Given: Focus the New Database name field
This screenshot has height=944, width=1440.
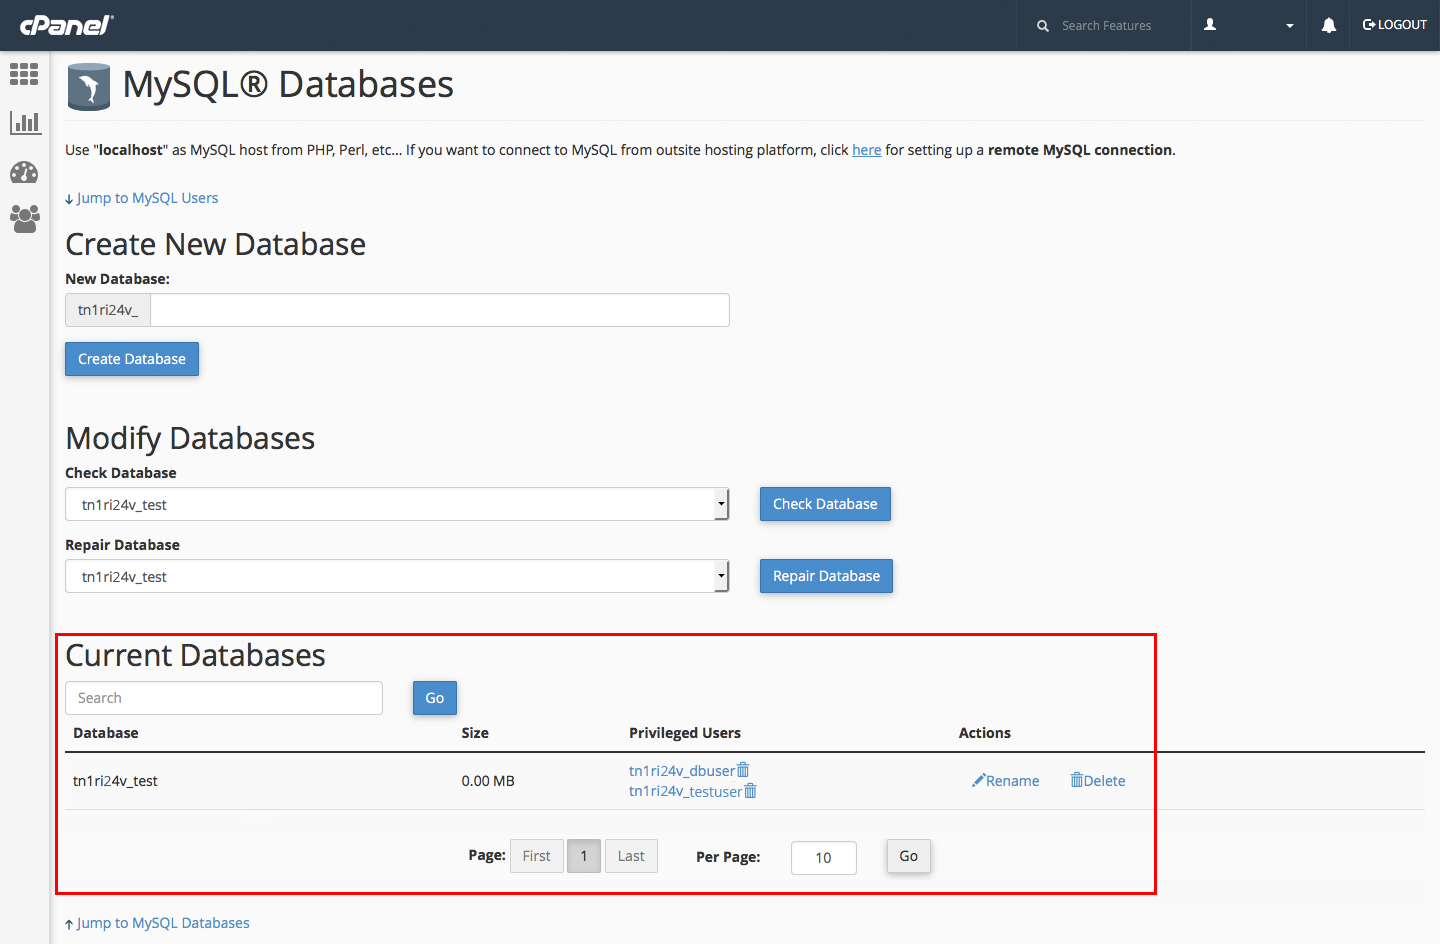Looking at the screenshot, I should click(x=440, y=310).
